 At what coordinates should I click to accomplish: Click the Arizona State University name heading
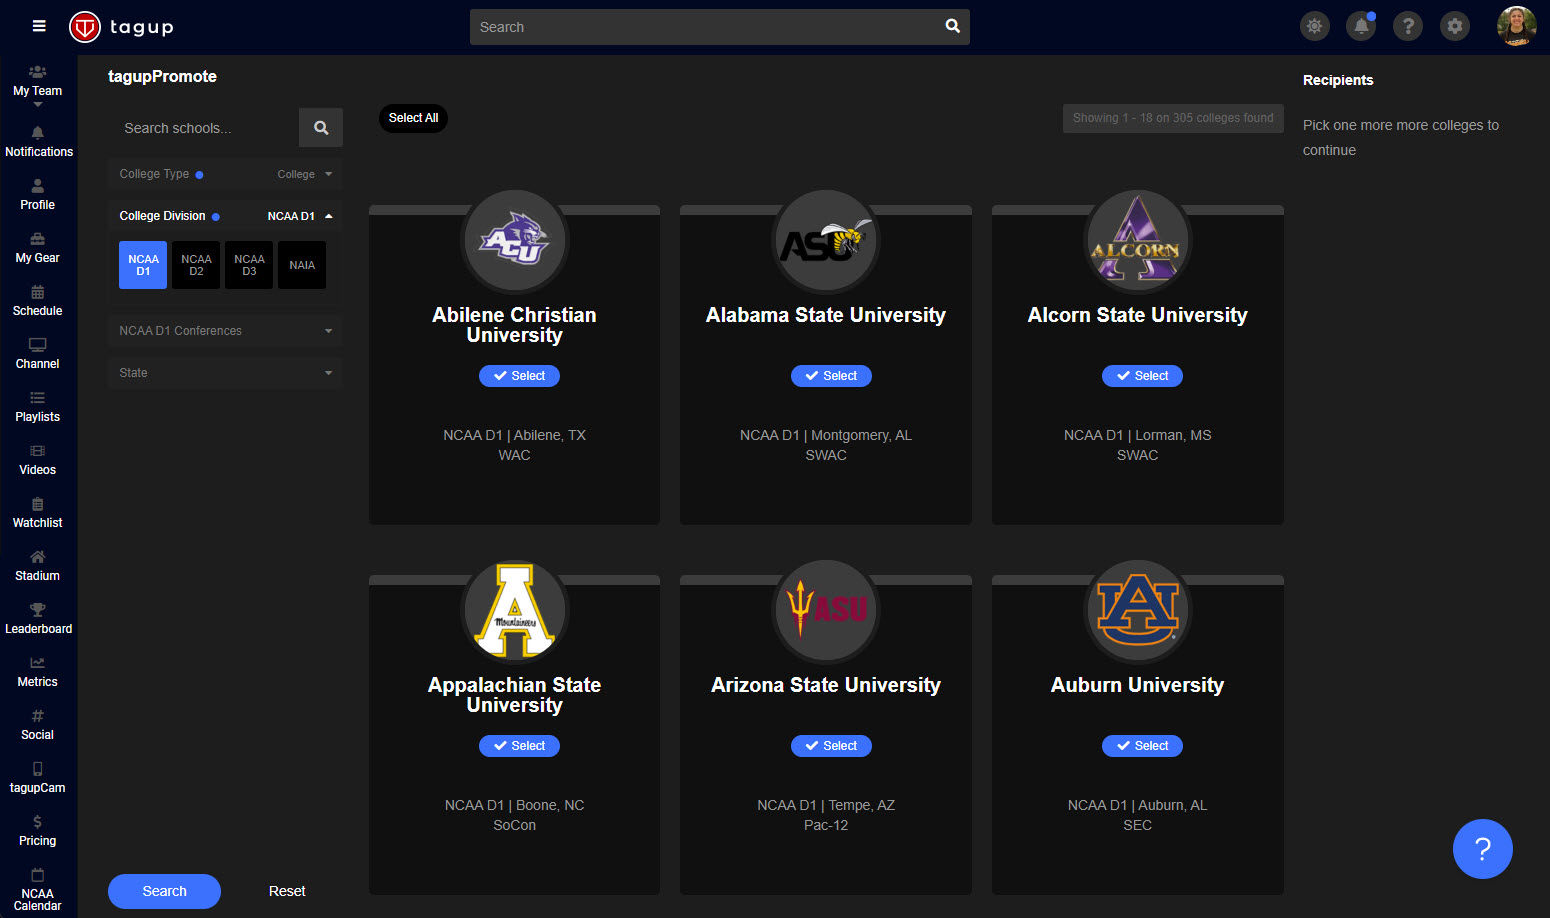point(826,685)
